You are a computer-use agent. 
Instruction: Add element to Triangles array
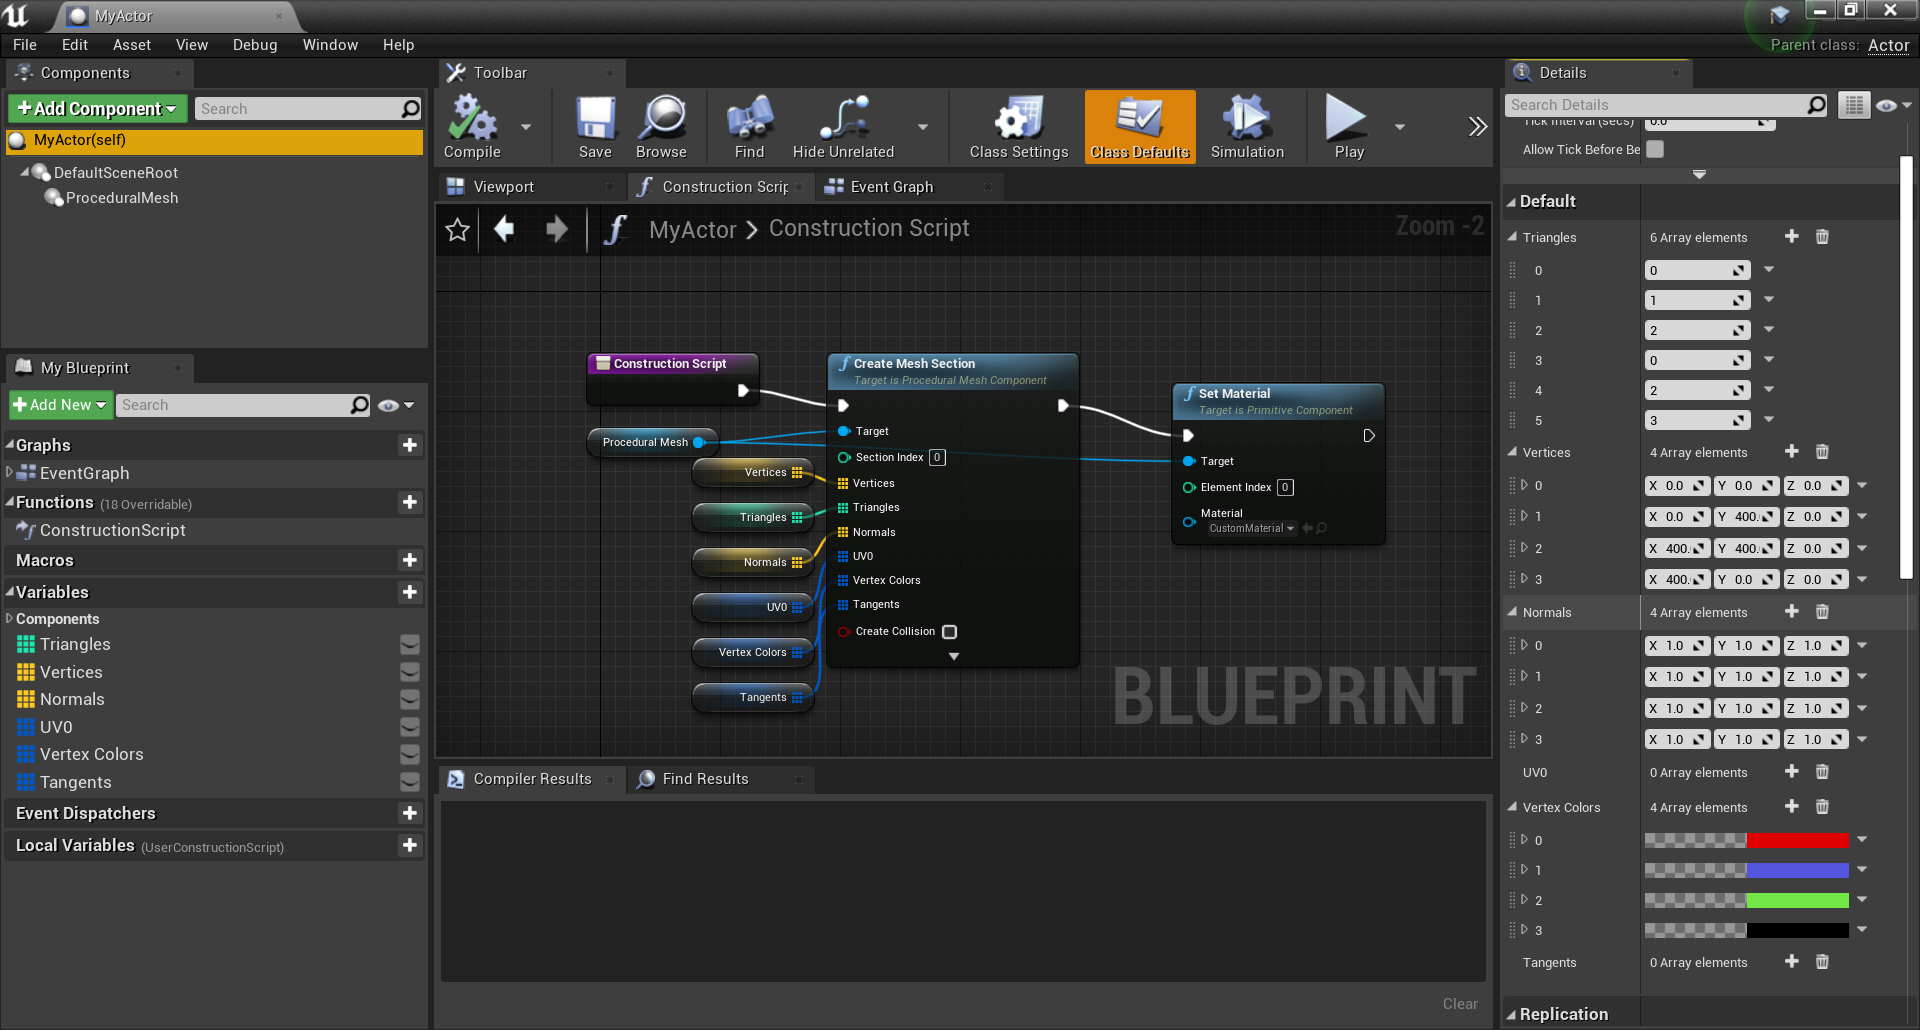1791,236
